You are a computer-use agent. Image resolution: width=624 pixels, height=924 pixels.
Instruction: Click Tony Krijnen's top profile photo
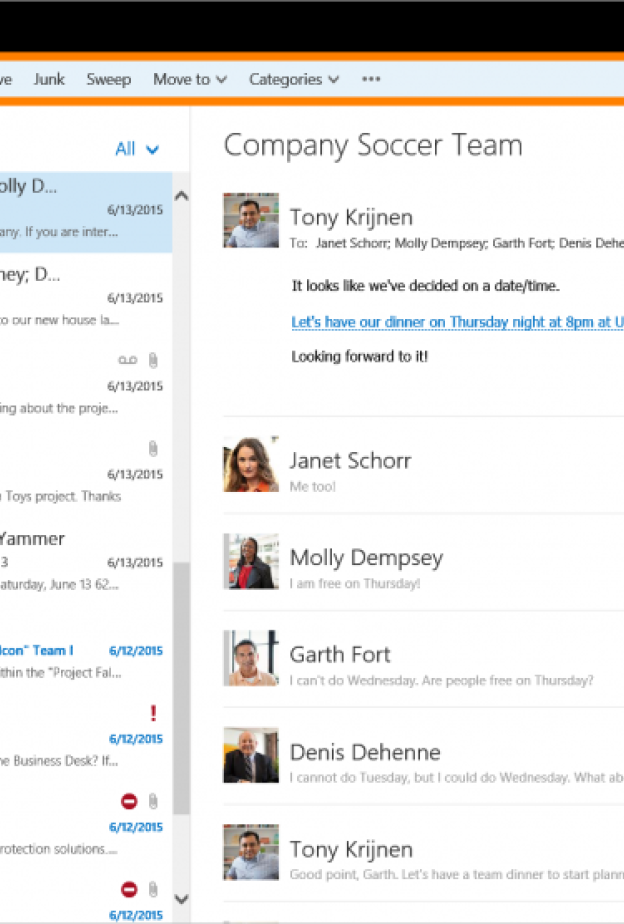(251, 220)
